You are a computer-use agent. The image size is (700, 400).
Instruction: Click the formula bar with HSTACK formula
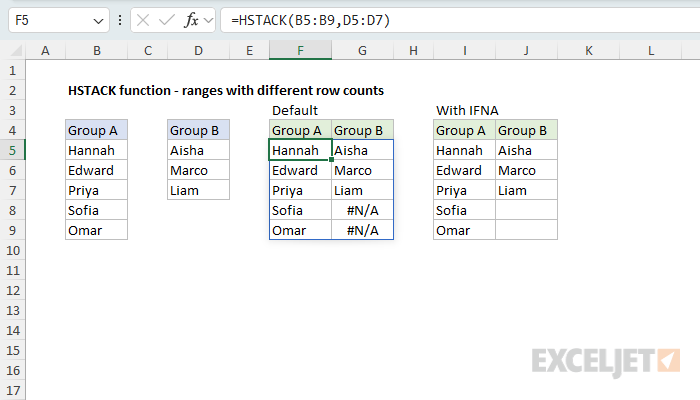460,20
